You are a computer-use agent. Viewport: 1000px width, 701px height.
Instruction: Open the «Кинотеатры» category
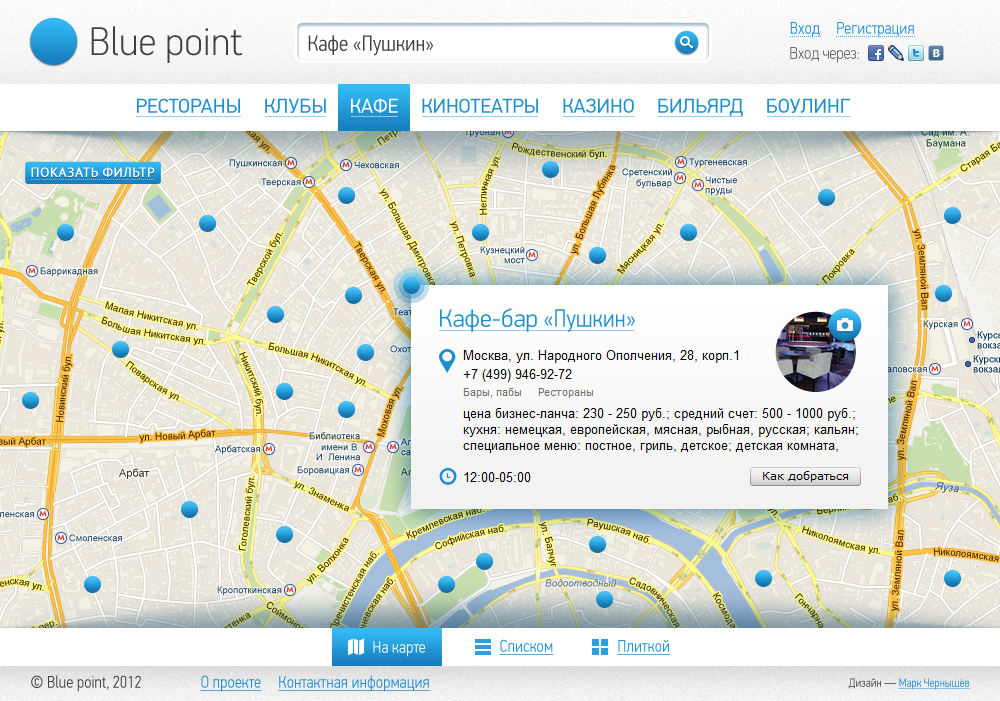pos(480,106)
